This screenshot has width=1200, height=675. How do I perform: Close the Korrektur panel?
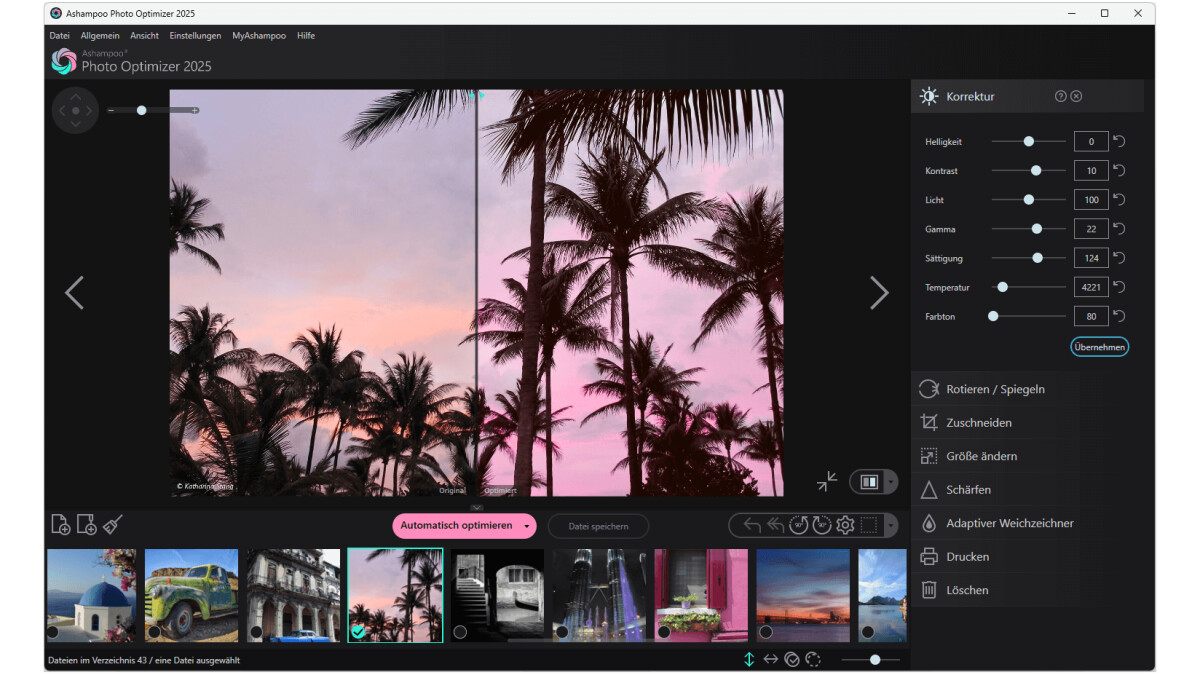click(x=1076, y=96)
